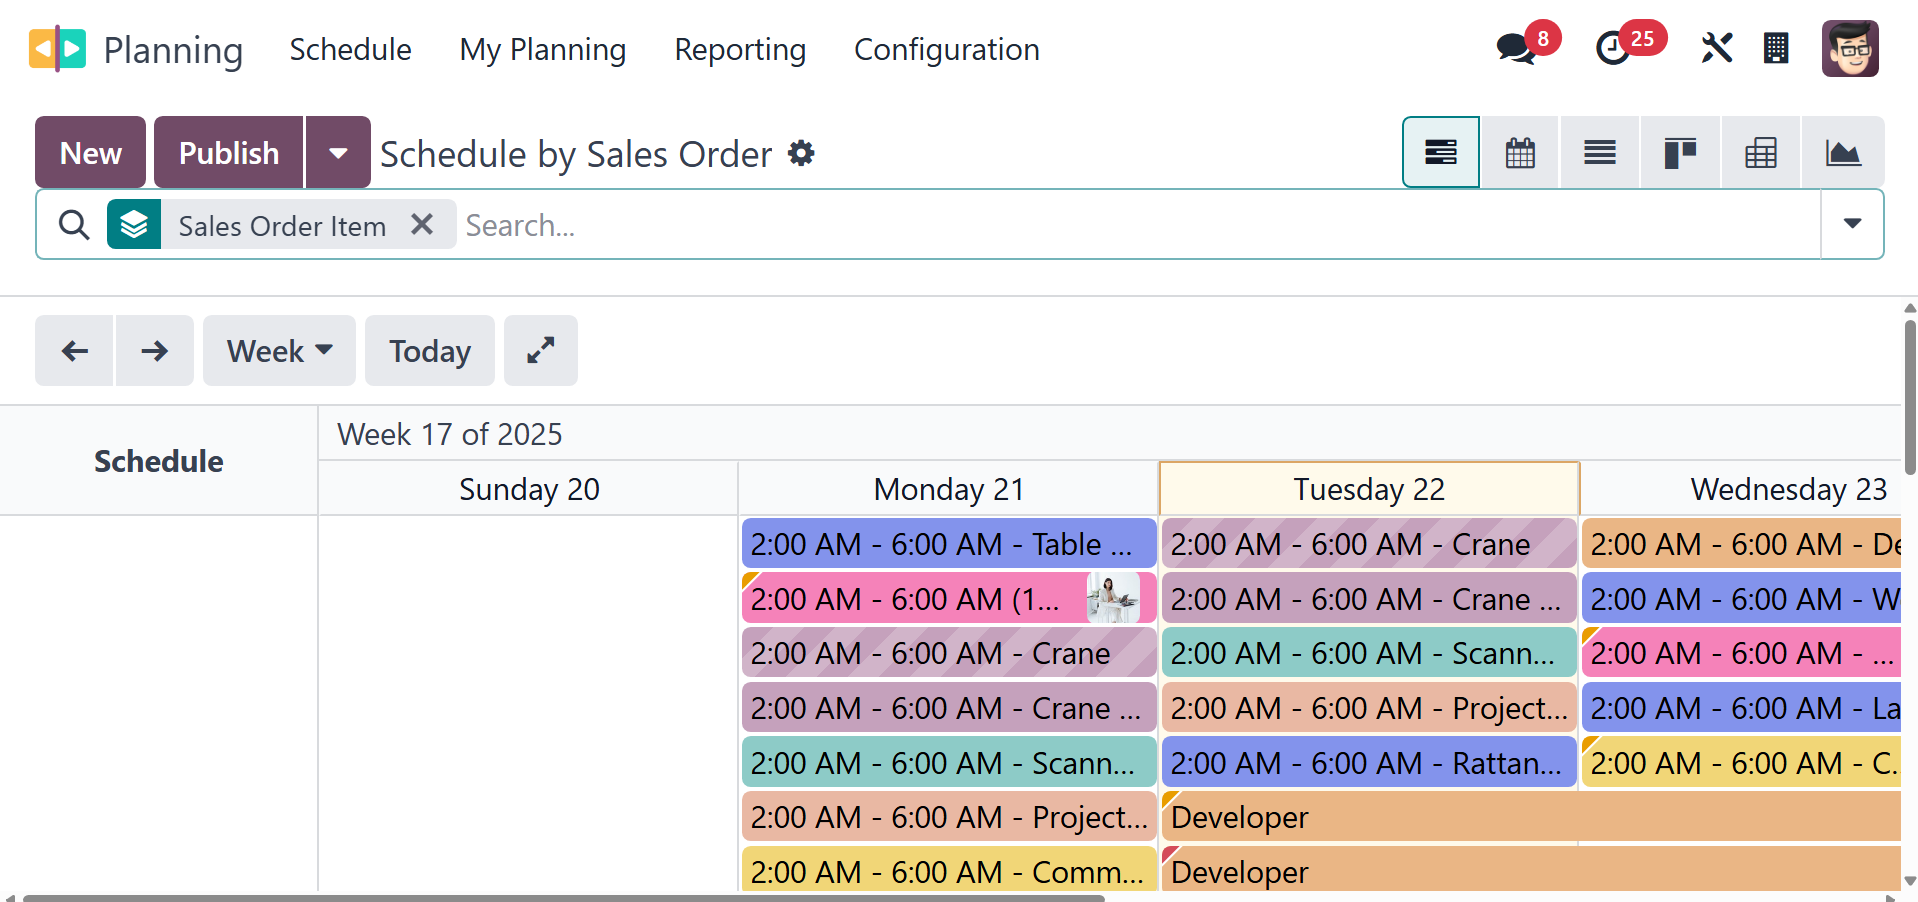Open the Configuration menu
Viewport: 1918px width, 902px height.
tap(946, 49)
